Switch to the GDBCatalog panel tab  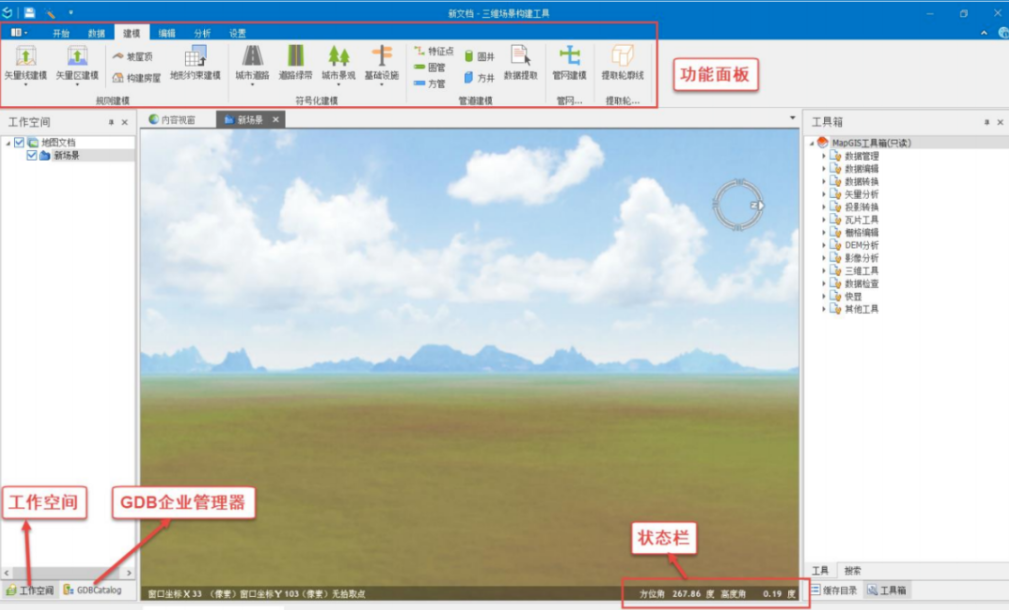pos(92,590)
